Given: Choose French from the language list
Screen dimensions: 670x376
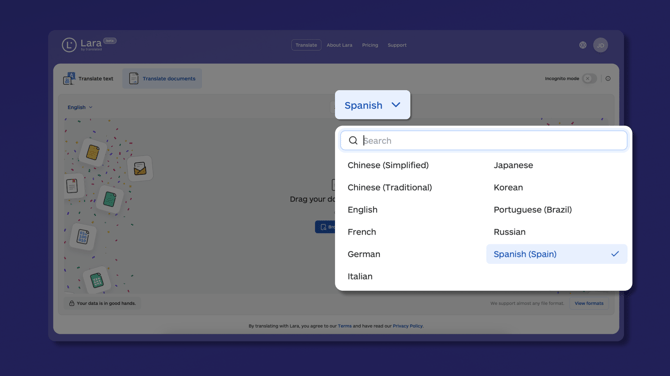Looking at the screenshot, I should pos(362,232).
